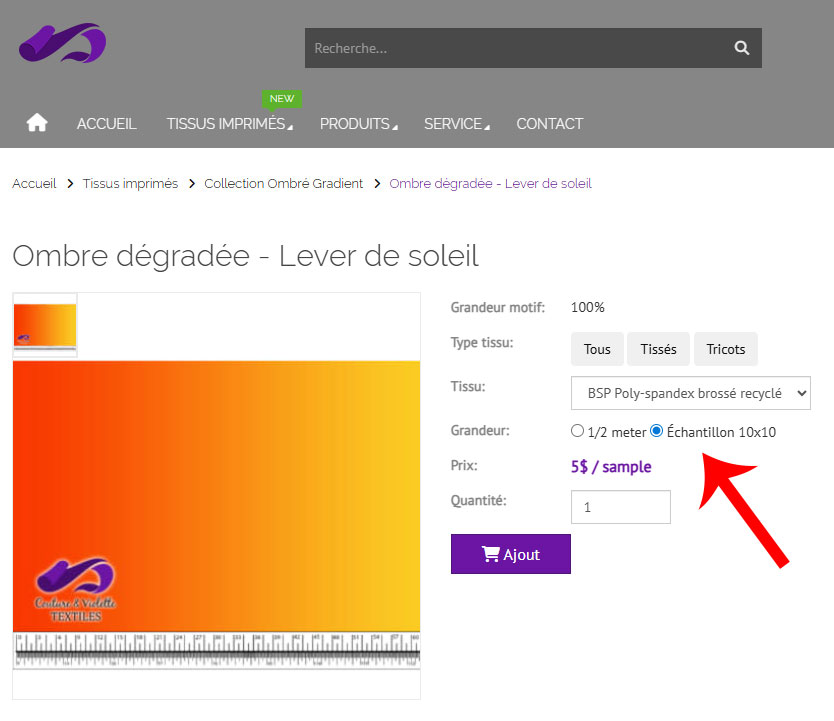Open the Accueil menu item

[106, 124]
